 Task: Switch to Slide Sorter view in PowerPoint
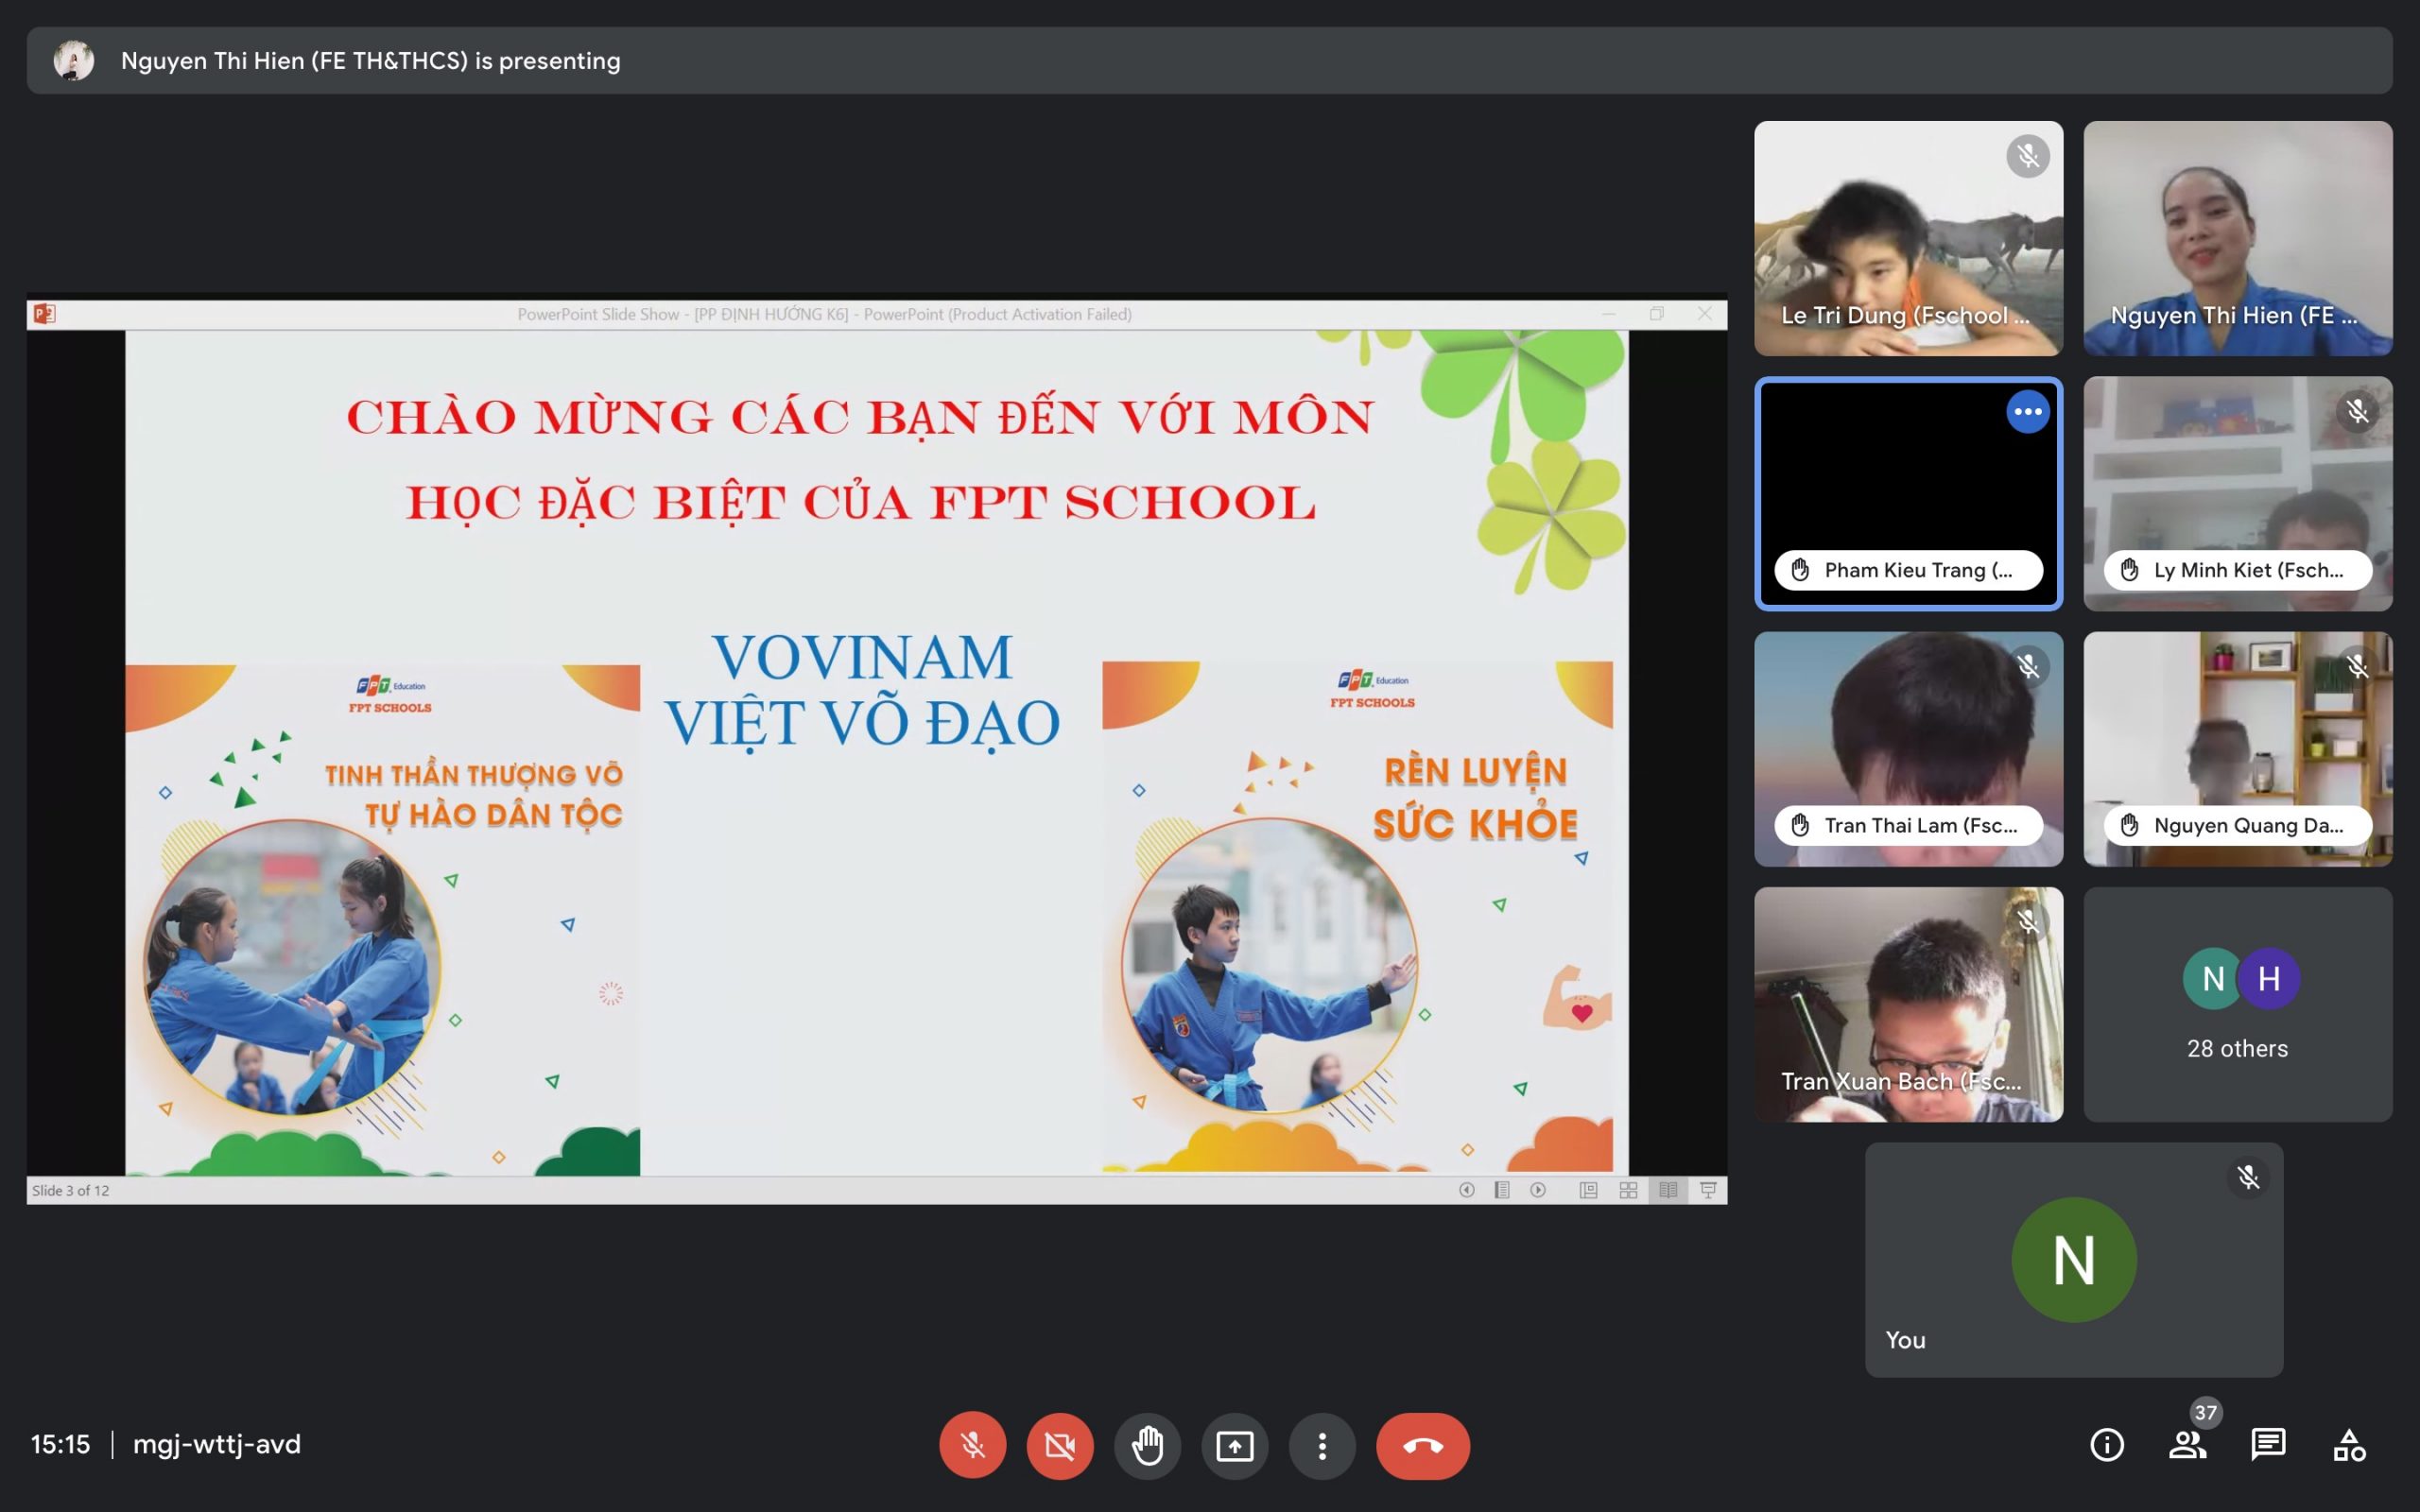[x=1628, y=1190]
